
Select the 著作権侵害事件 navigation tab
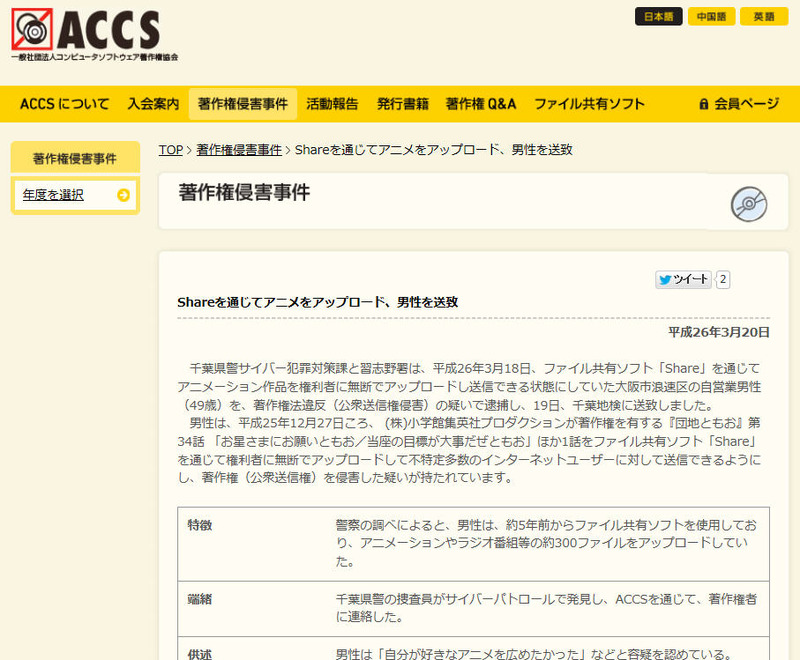click(x=242, y=104)
